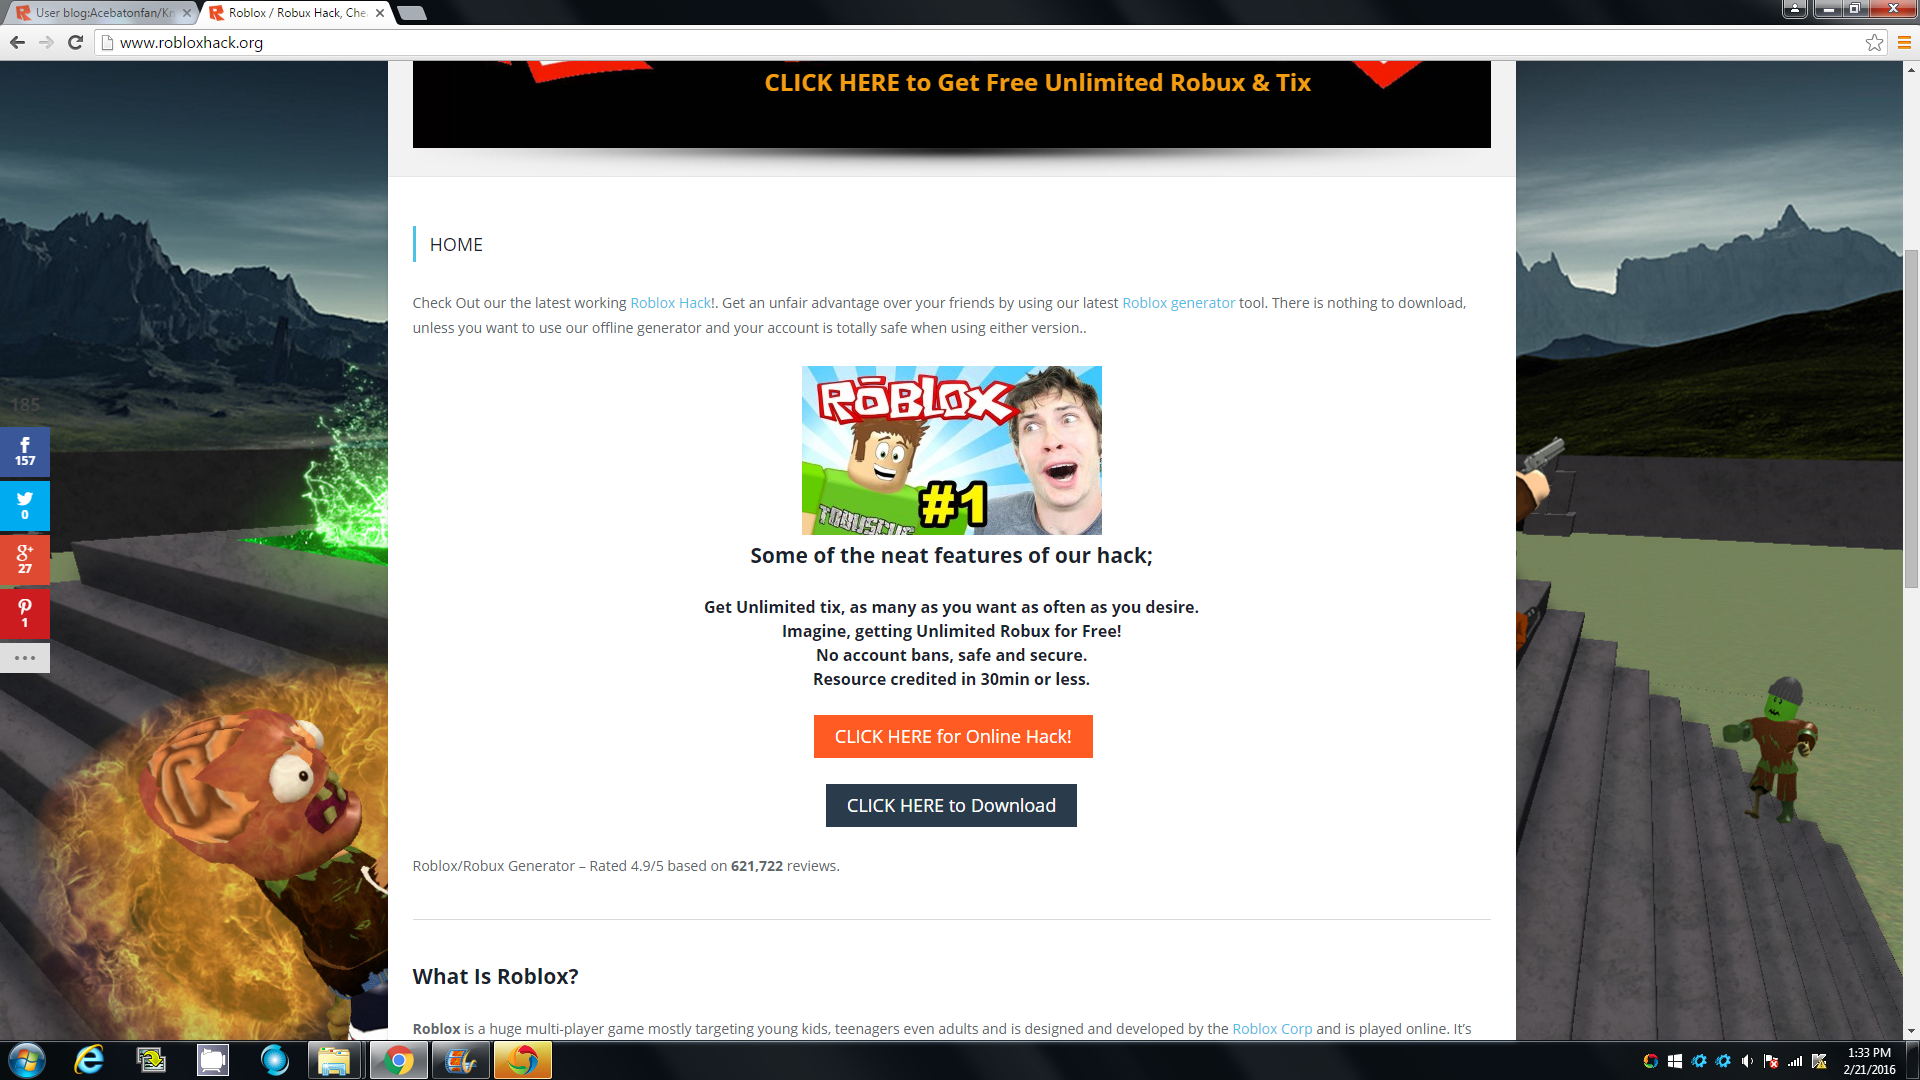Click the browser bookmark star icon
Screen dimensions: 1920x1080
pos(1874,40)
